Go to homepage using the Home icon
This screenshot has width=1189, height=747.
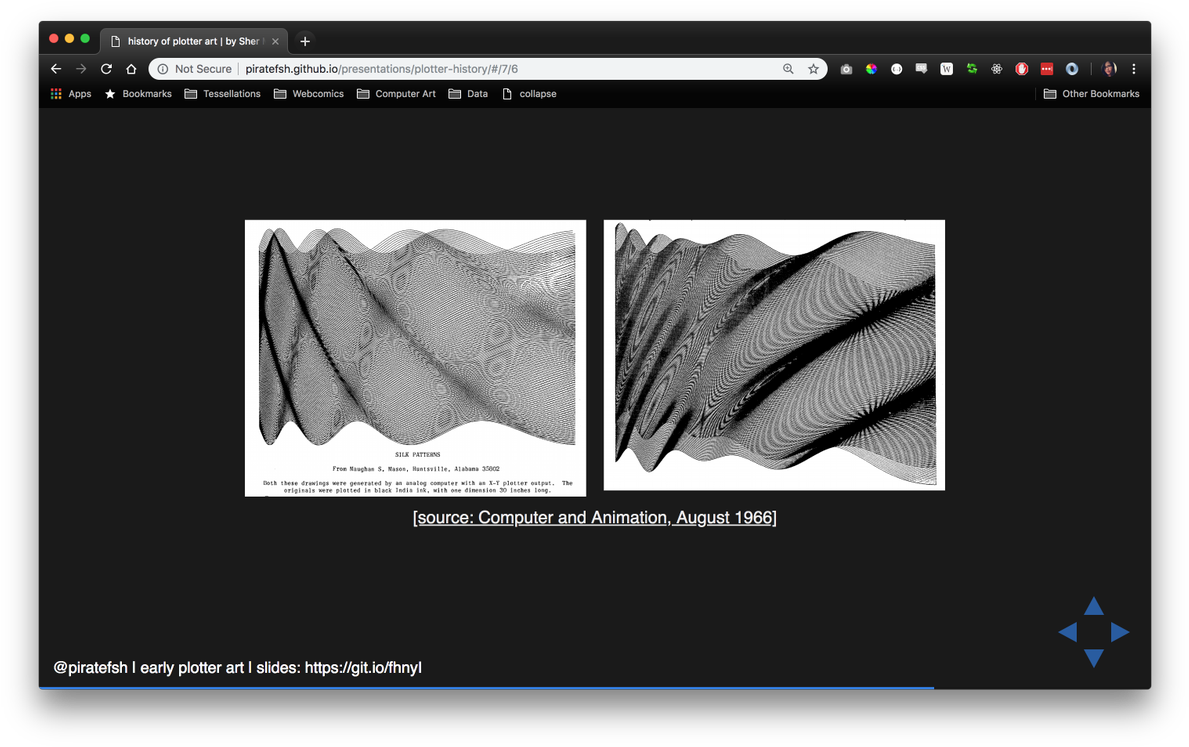click(x=130, y=69)
